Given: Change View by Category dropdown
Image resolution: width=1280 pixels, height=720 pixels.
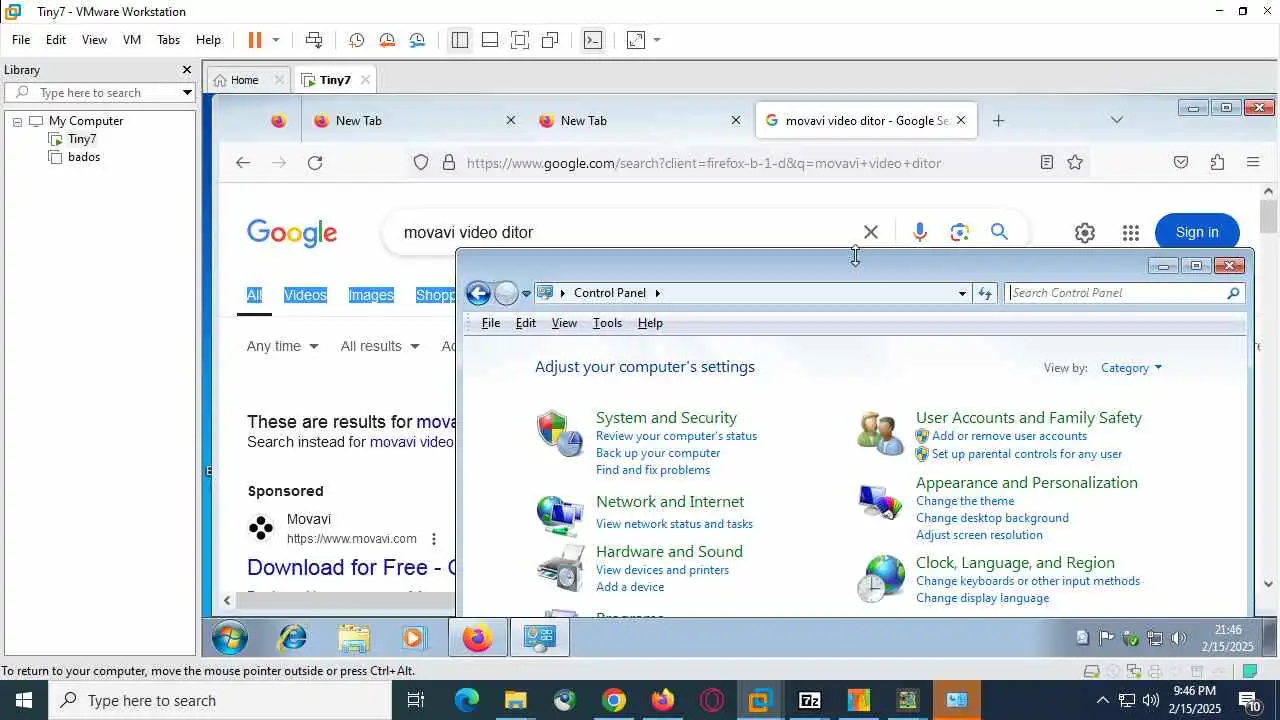Looking at the screenshot, I should click(1131, 368).
